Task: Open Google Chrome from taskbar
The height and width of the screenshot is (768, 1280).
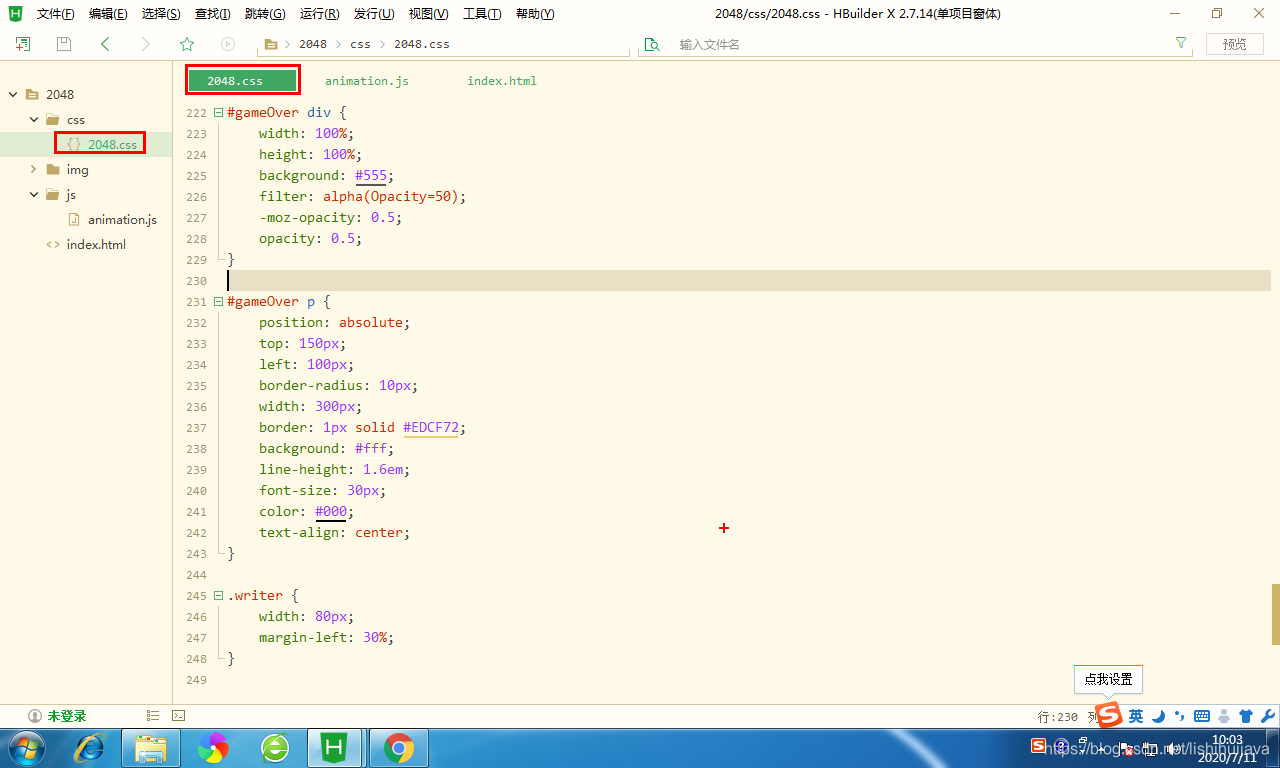Action: click(x=399, y=747)
